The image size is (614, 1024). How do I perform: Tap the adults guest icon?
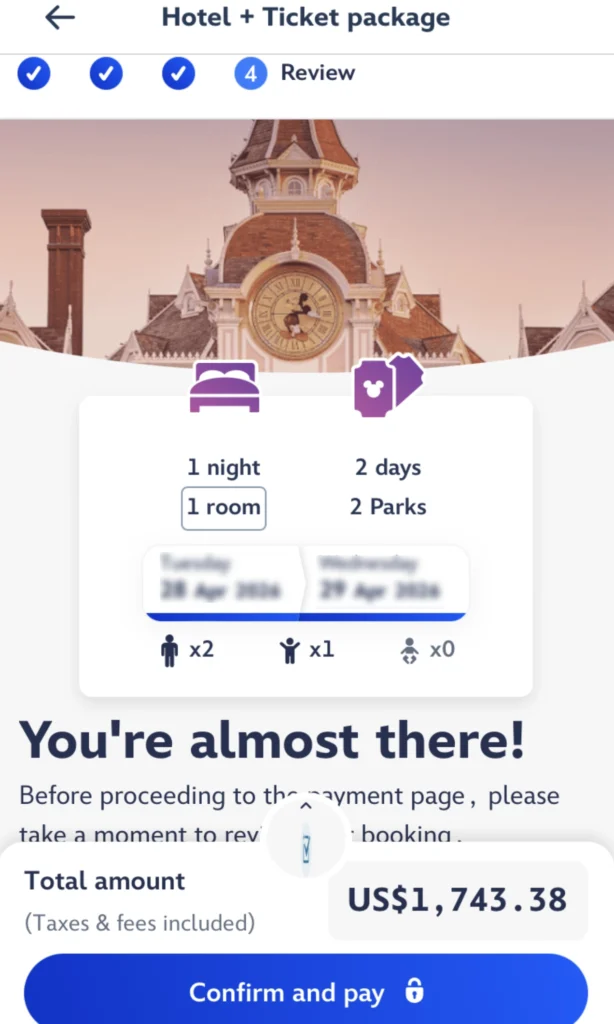point(169,651)
